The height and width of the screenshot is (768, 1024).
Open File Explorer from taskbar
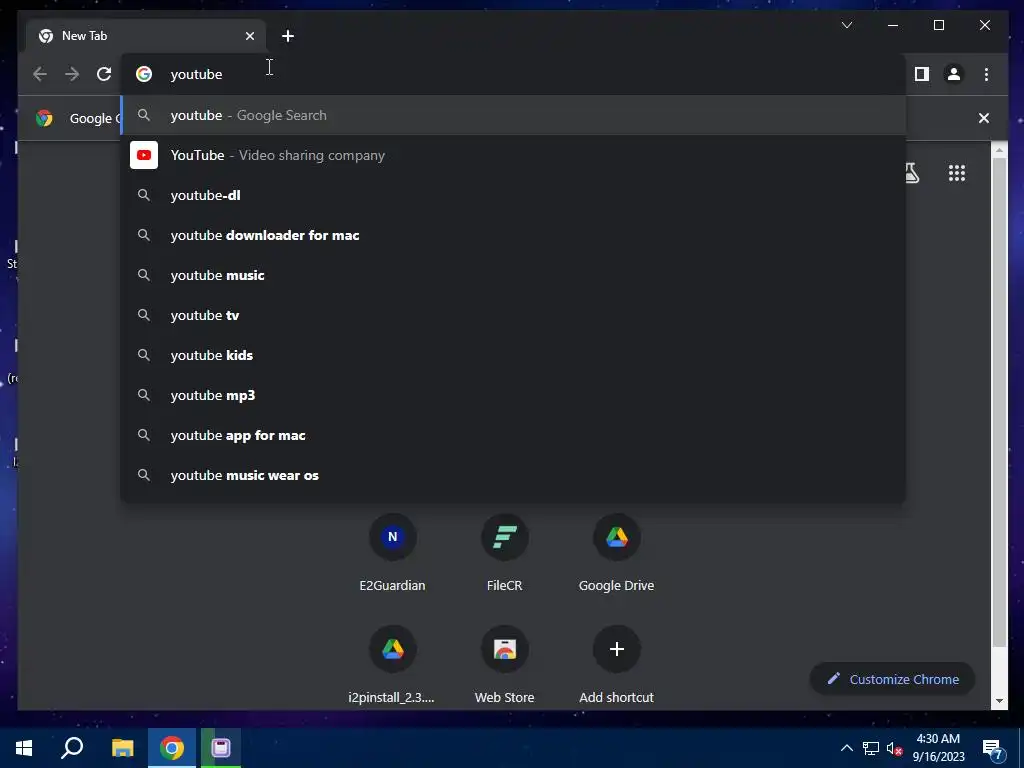click(122, 748)
